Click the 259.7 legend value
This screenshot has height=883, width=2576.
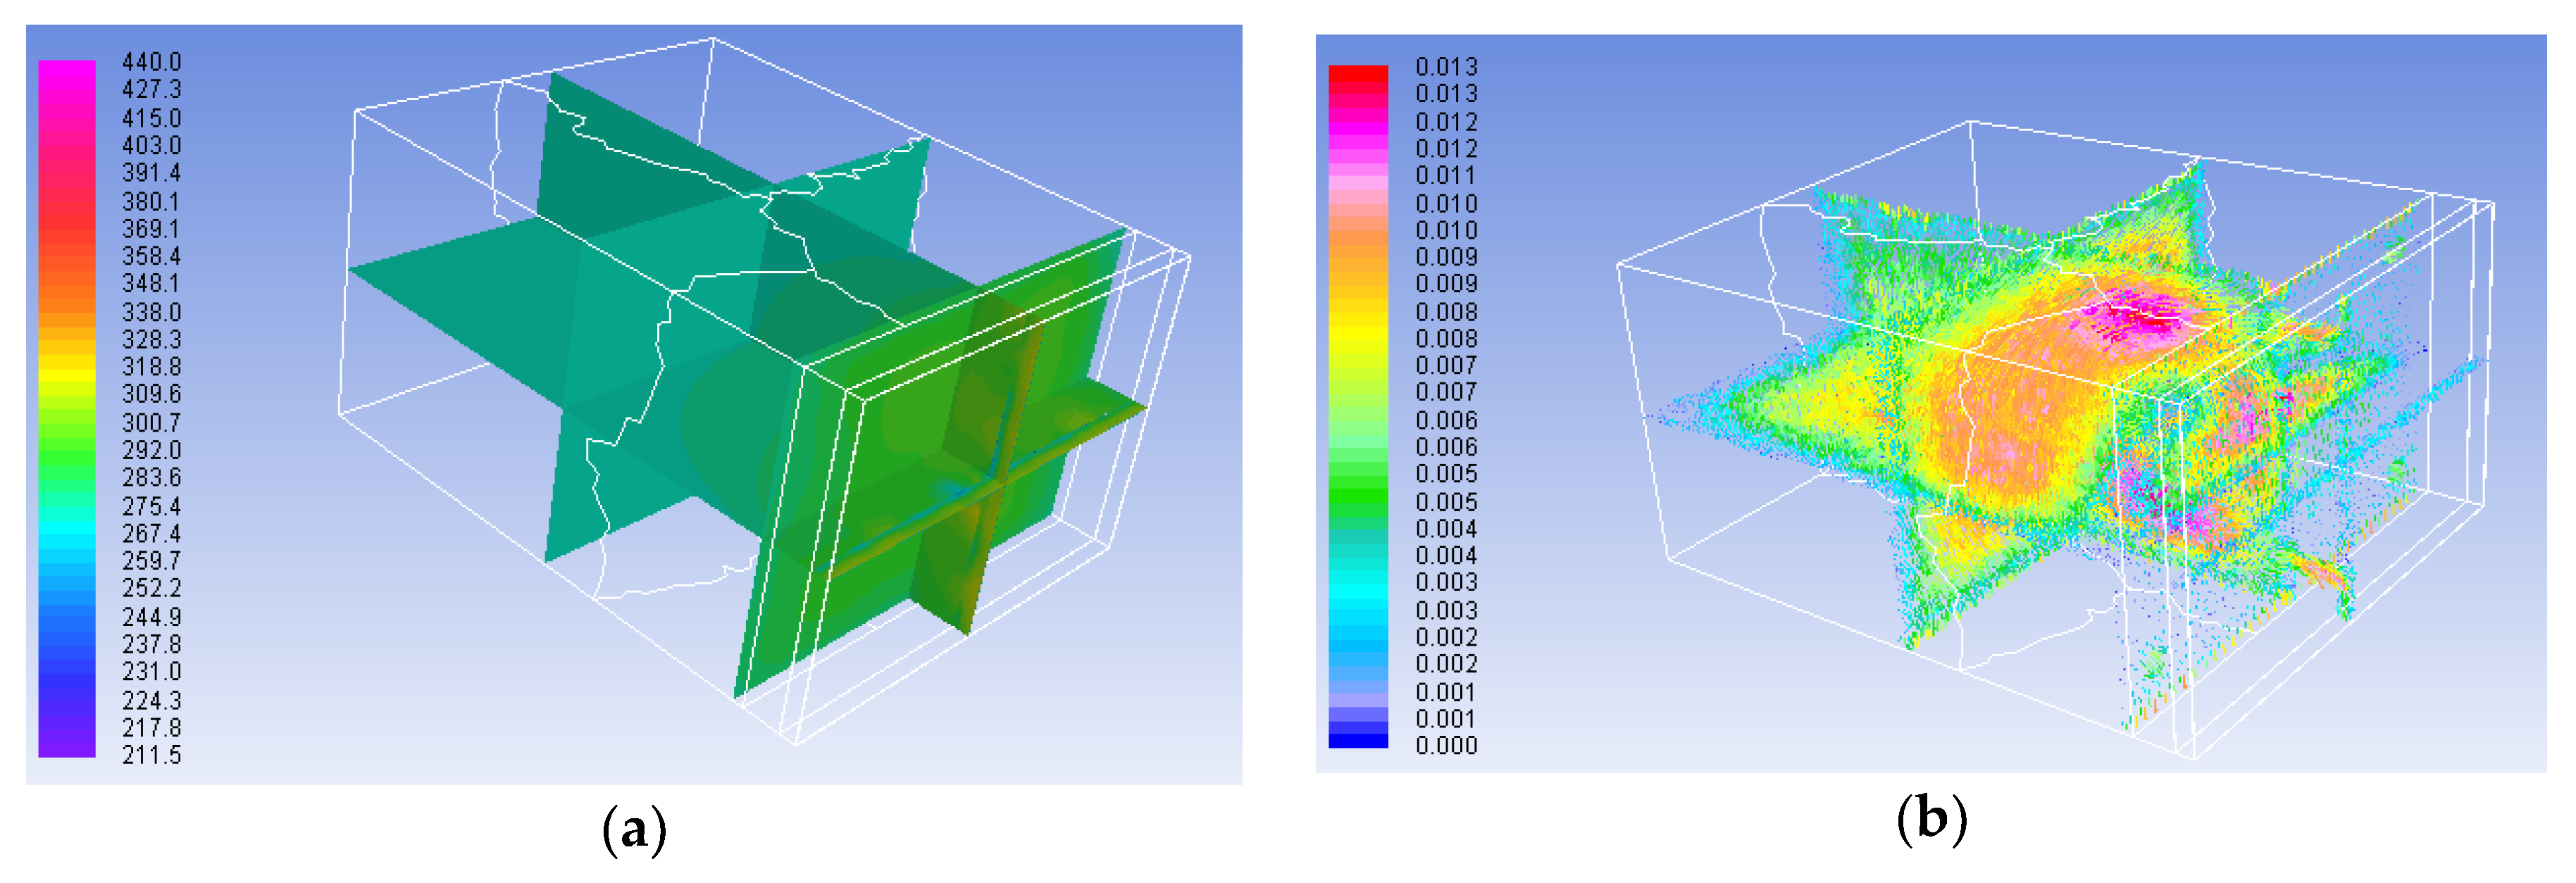pyautogui.click(x=152, y=561)
